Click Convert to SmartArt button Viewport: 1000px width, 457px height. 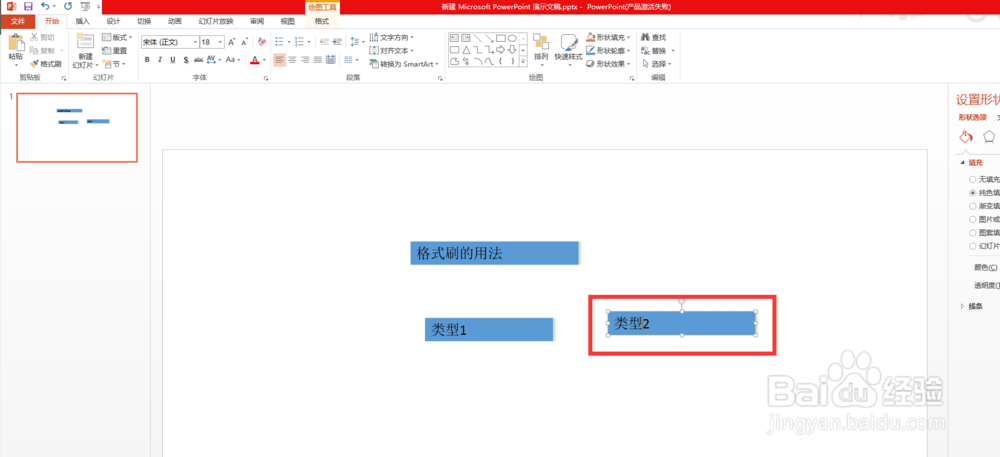coord(404,64)
